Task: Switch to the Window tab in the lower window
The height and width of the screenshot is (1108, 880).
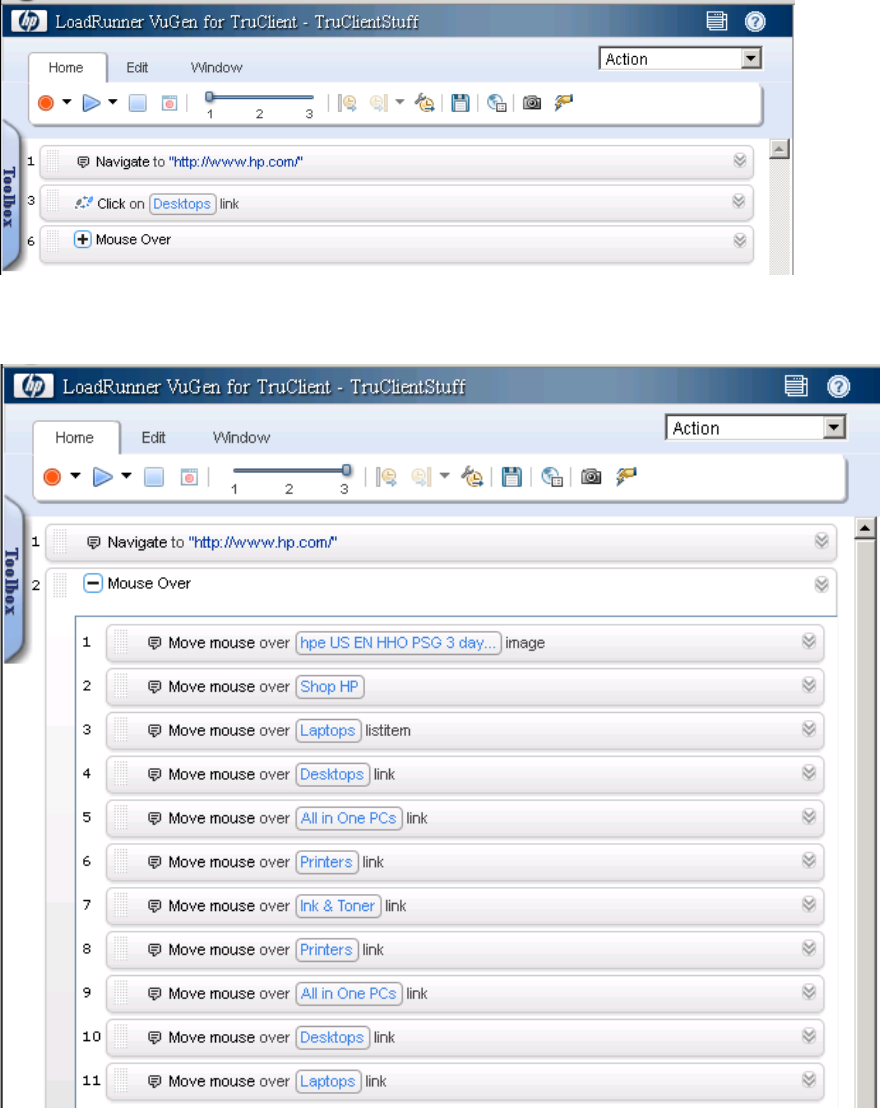Action: click(x=242, y=437)
